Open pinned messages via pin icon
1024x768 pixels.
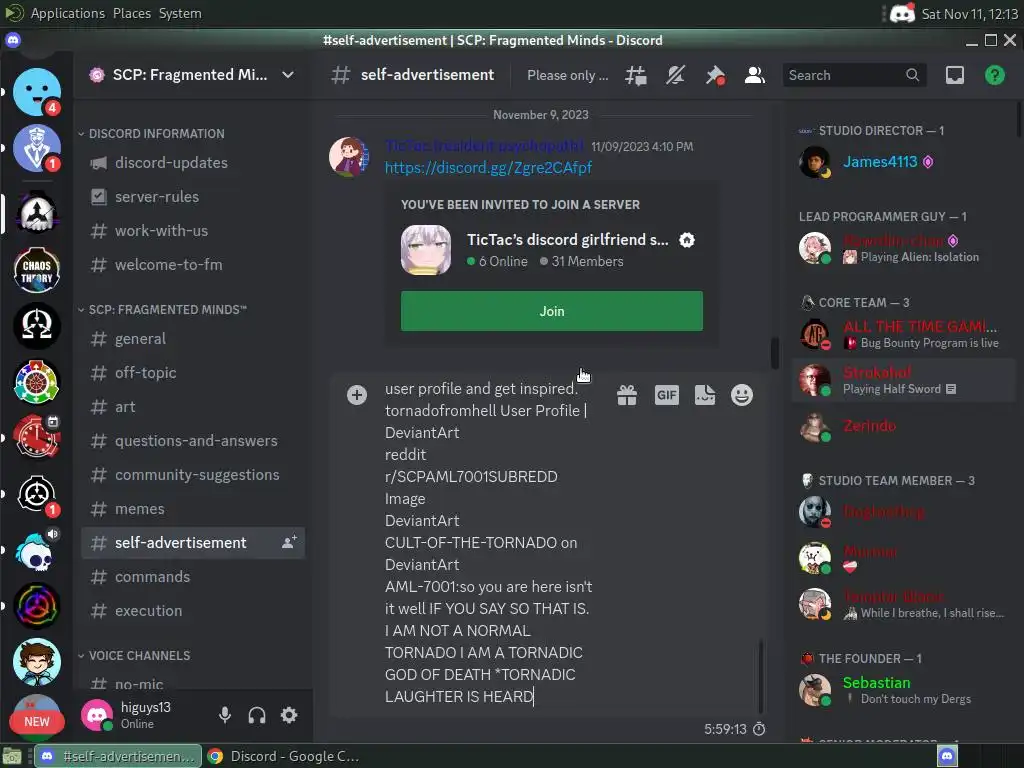tap(715, 75)
